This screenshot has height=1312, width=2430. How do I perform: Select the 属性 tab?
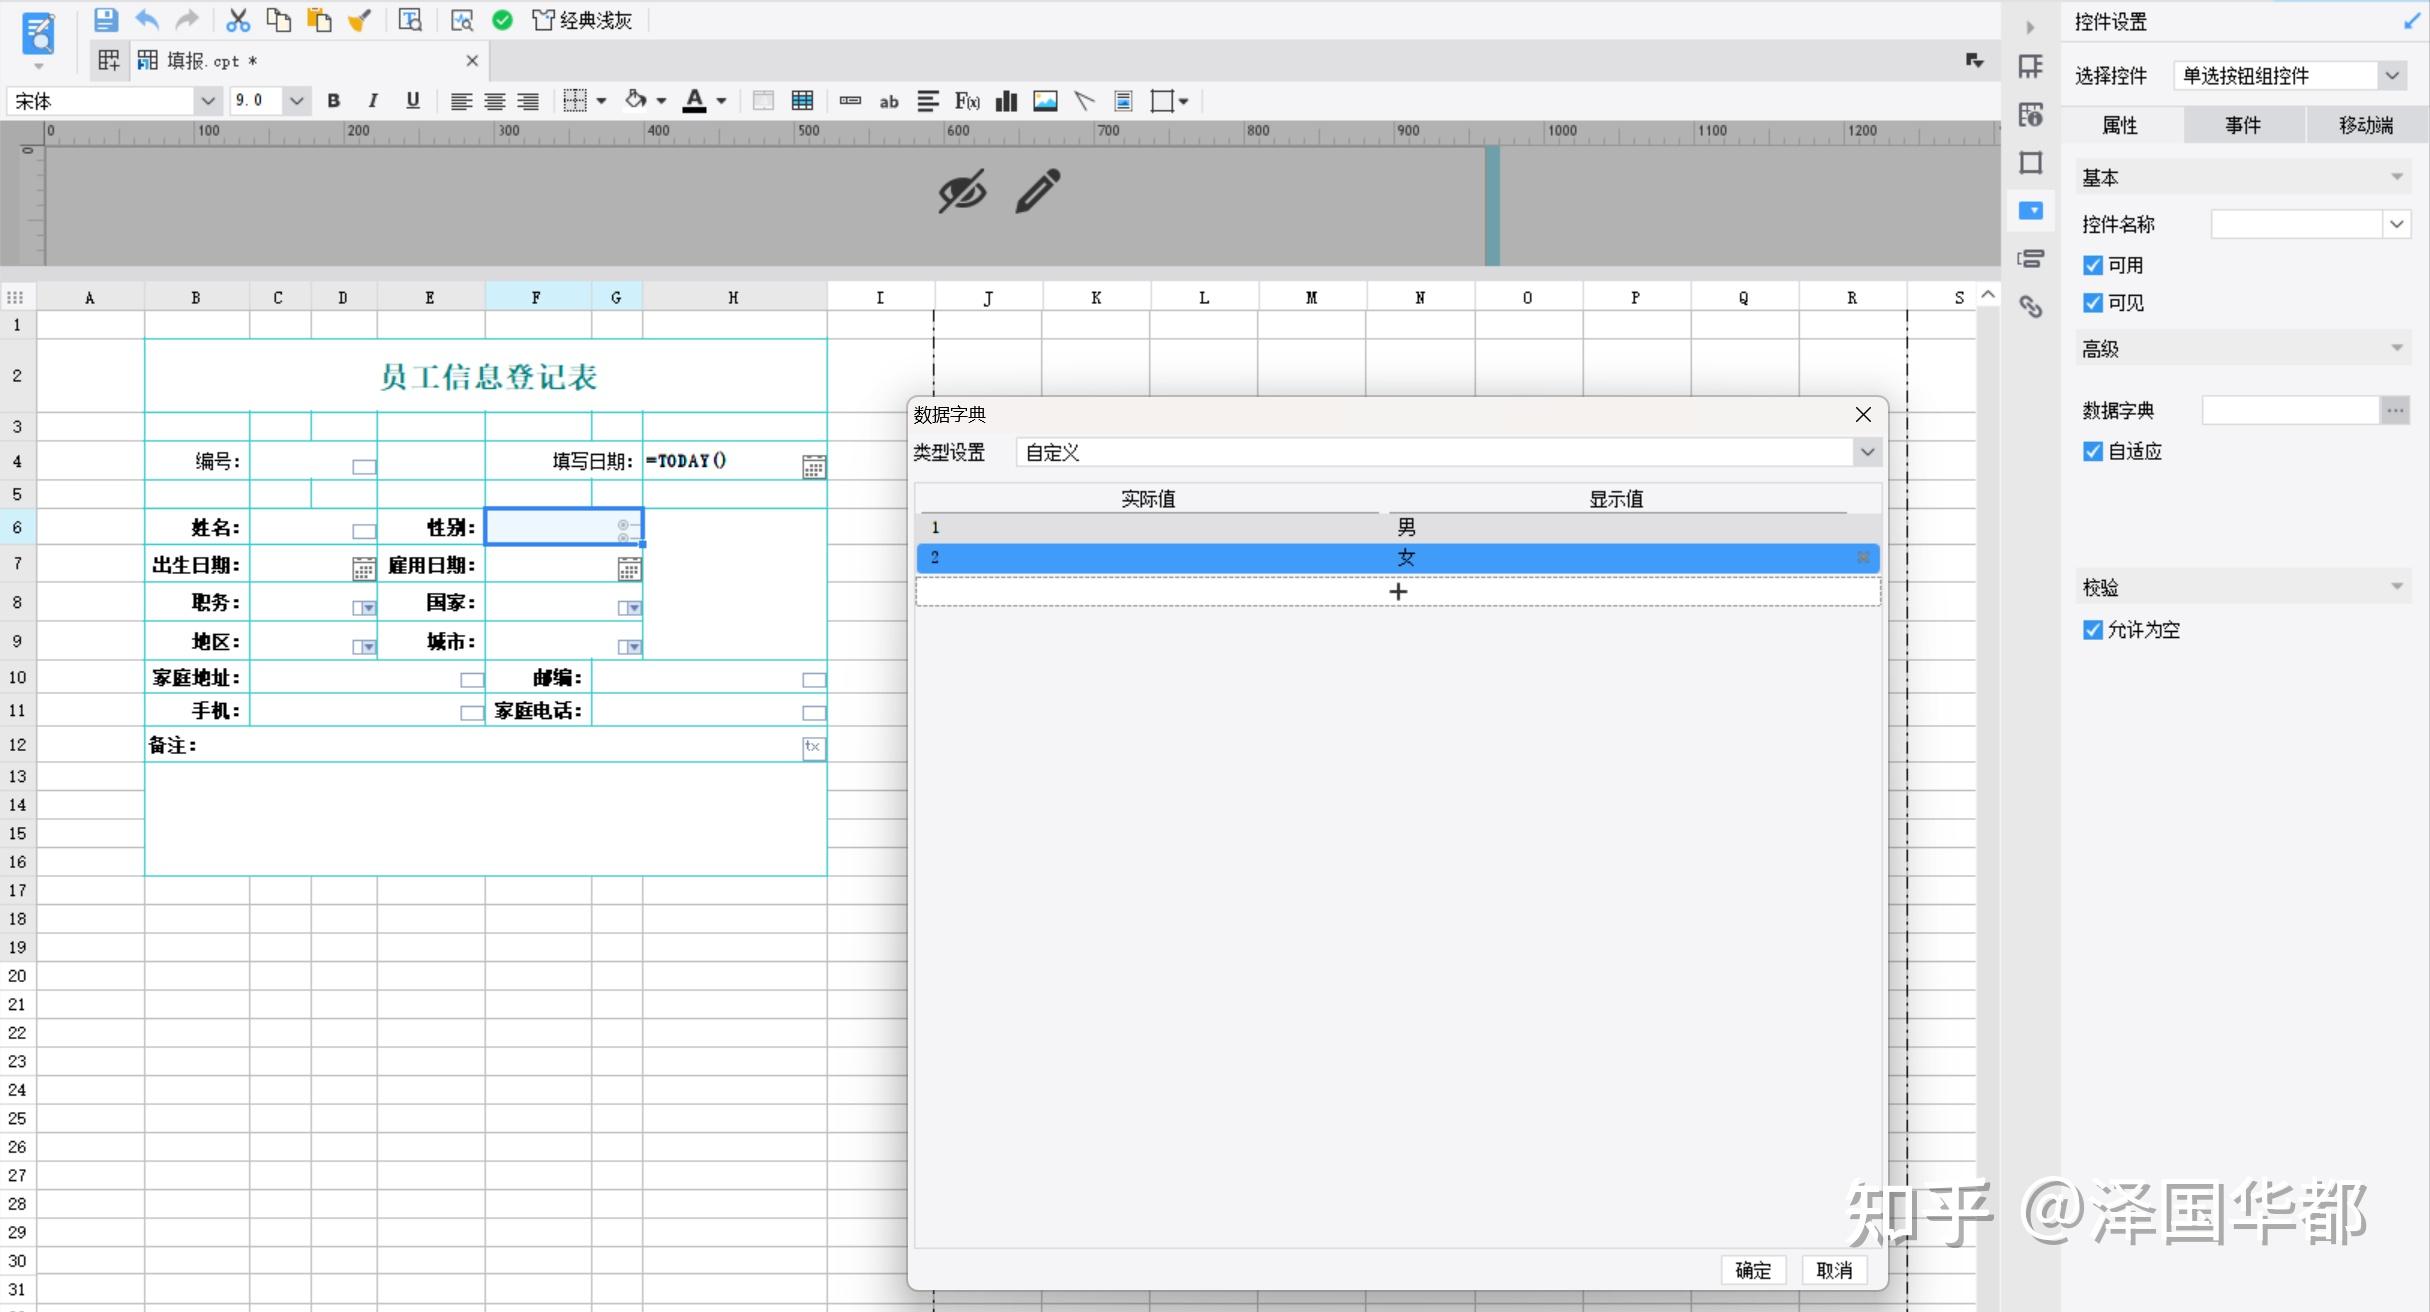click(2120, 125)
